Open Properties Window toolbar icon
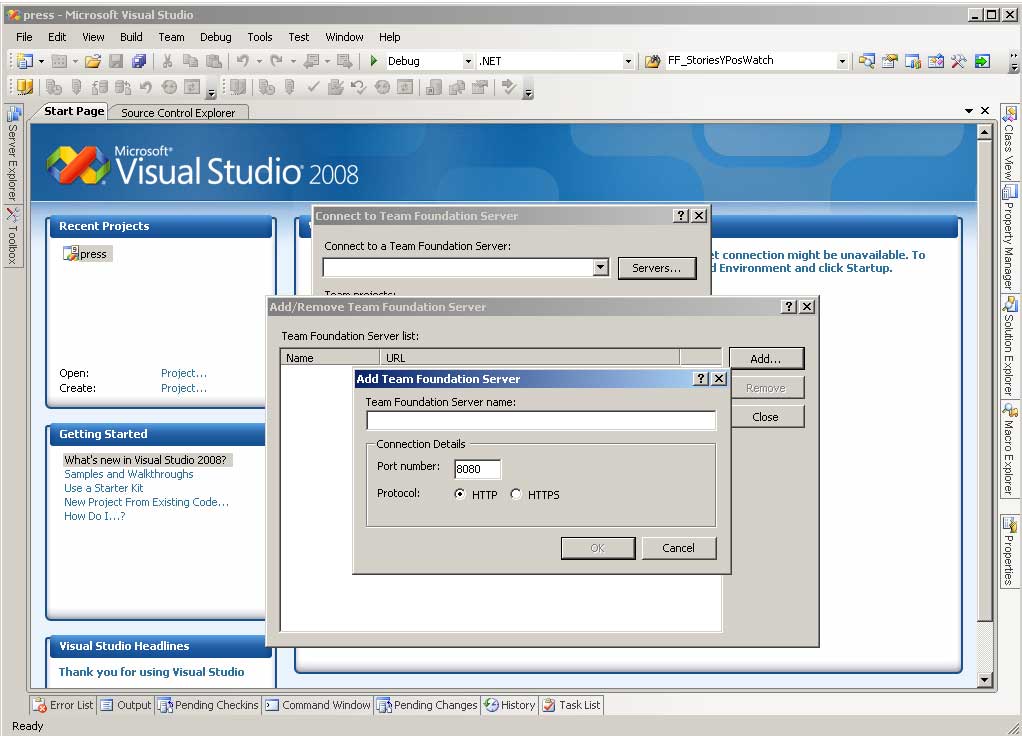The image size is (1022, 736). pyautogui.click(x=890, y=61)
